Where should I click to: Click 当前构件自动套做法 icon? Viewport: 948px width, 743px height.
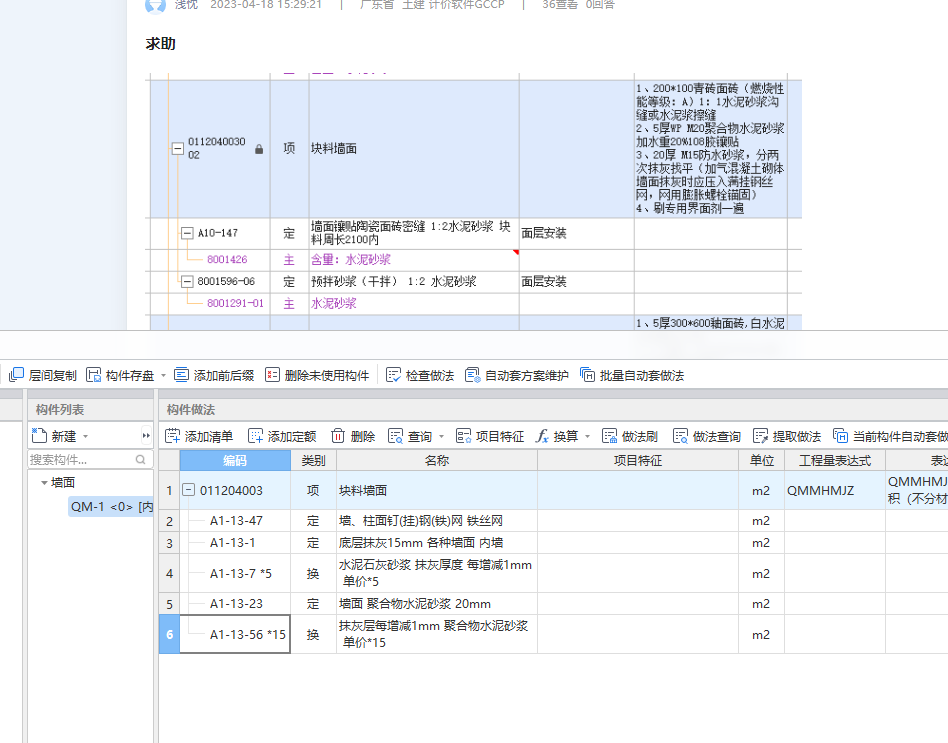(x=840, y=436)
